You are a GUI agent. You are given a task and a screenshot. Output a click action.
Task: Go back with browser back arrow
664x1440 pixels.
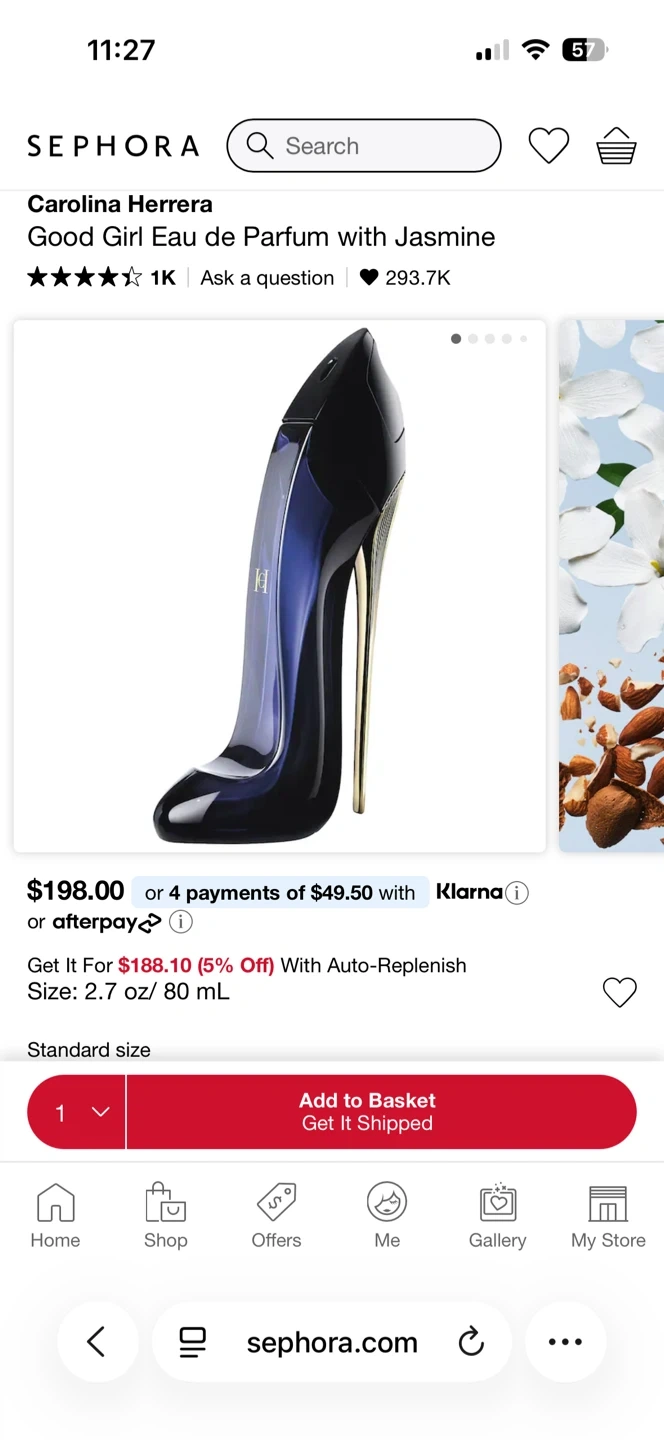click(x=97, y=1342)
